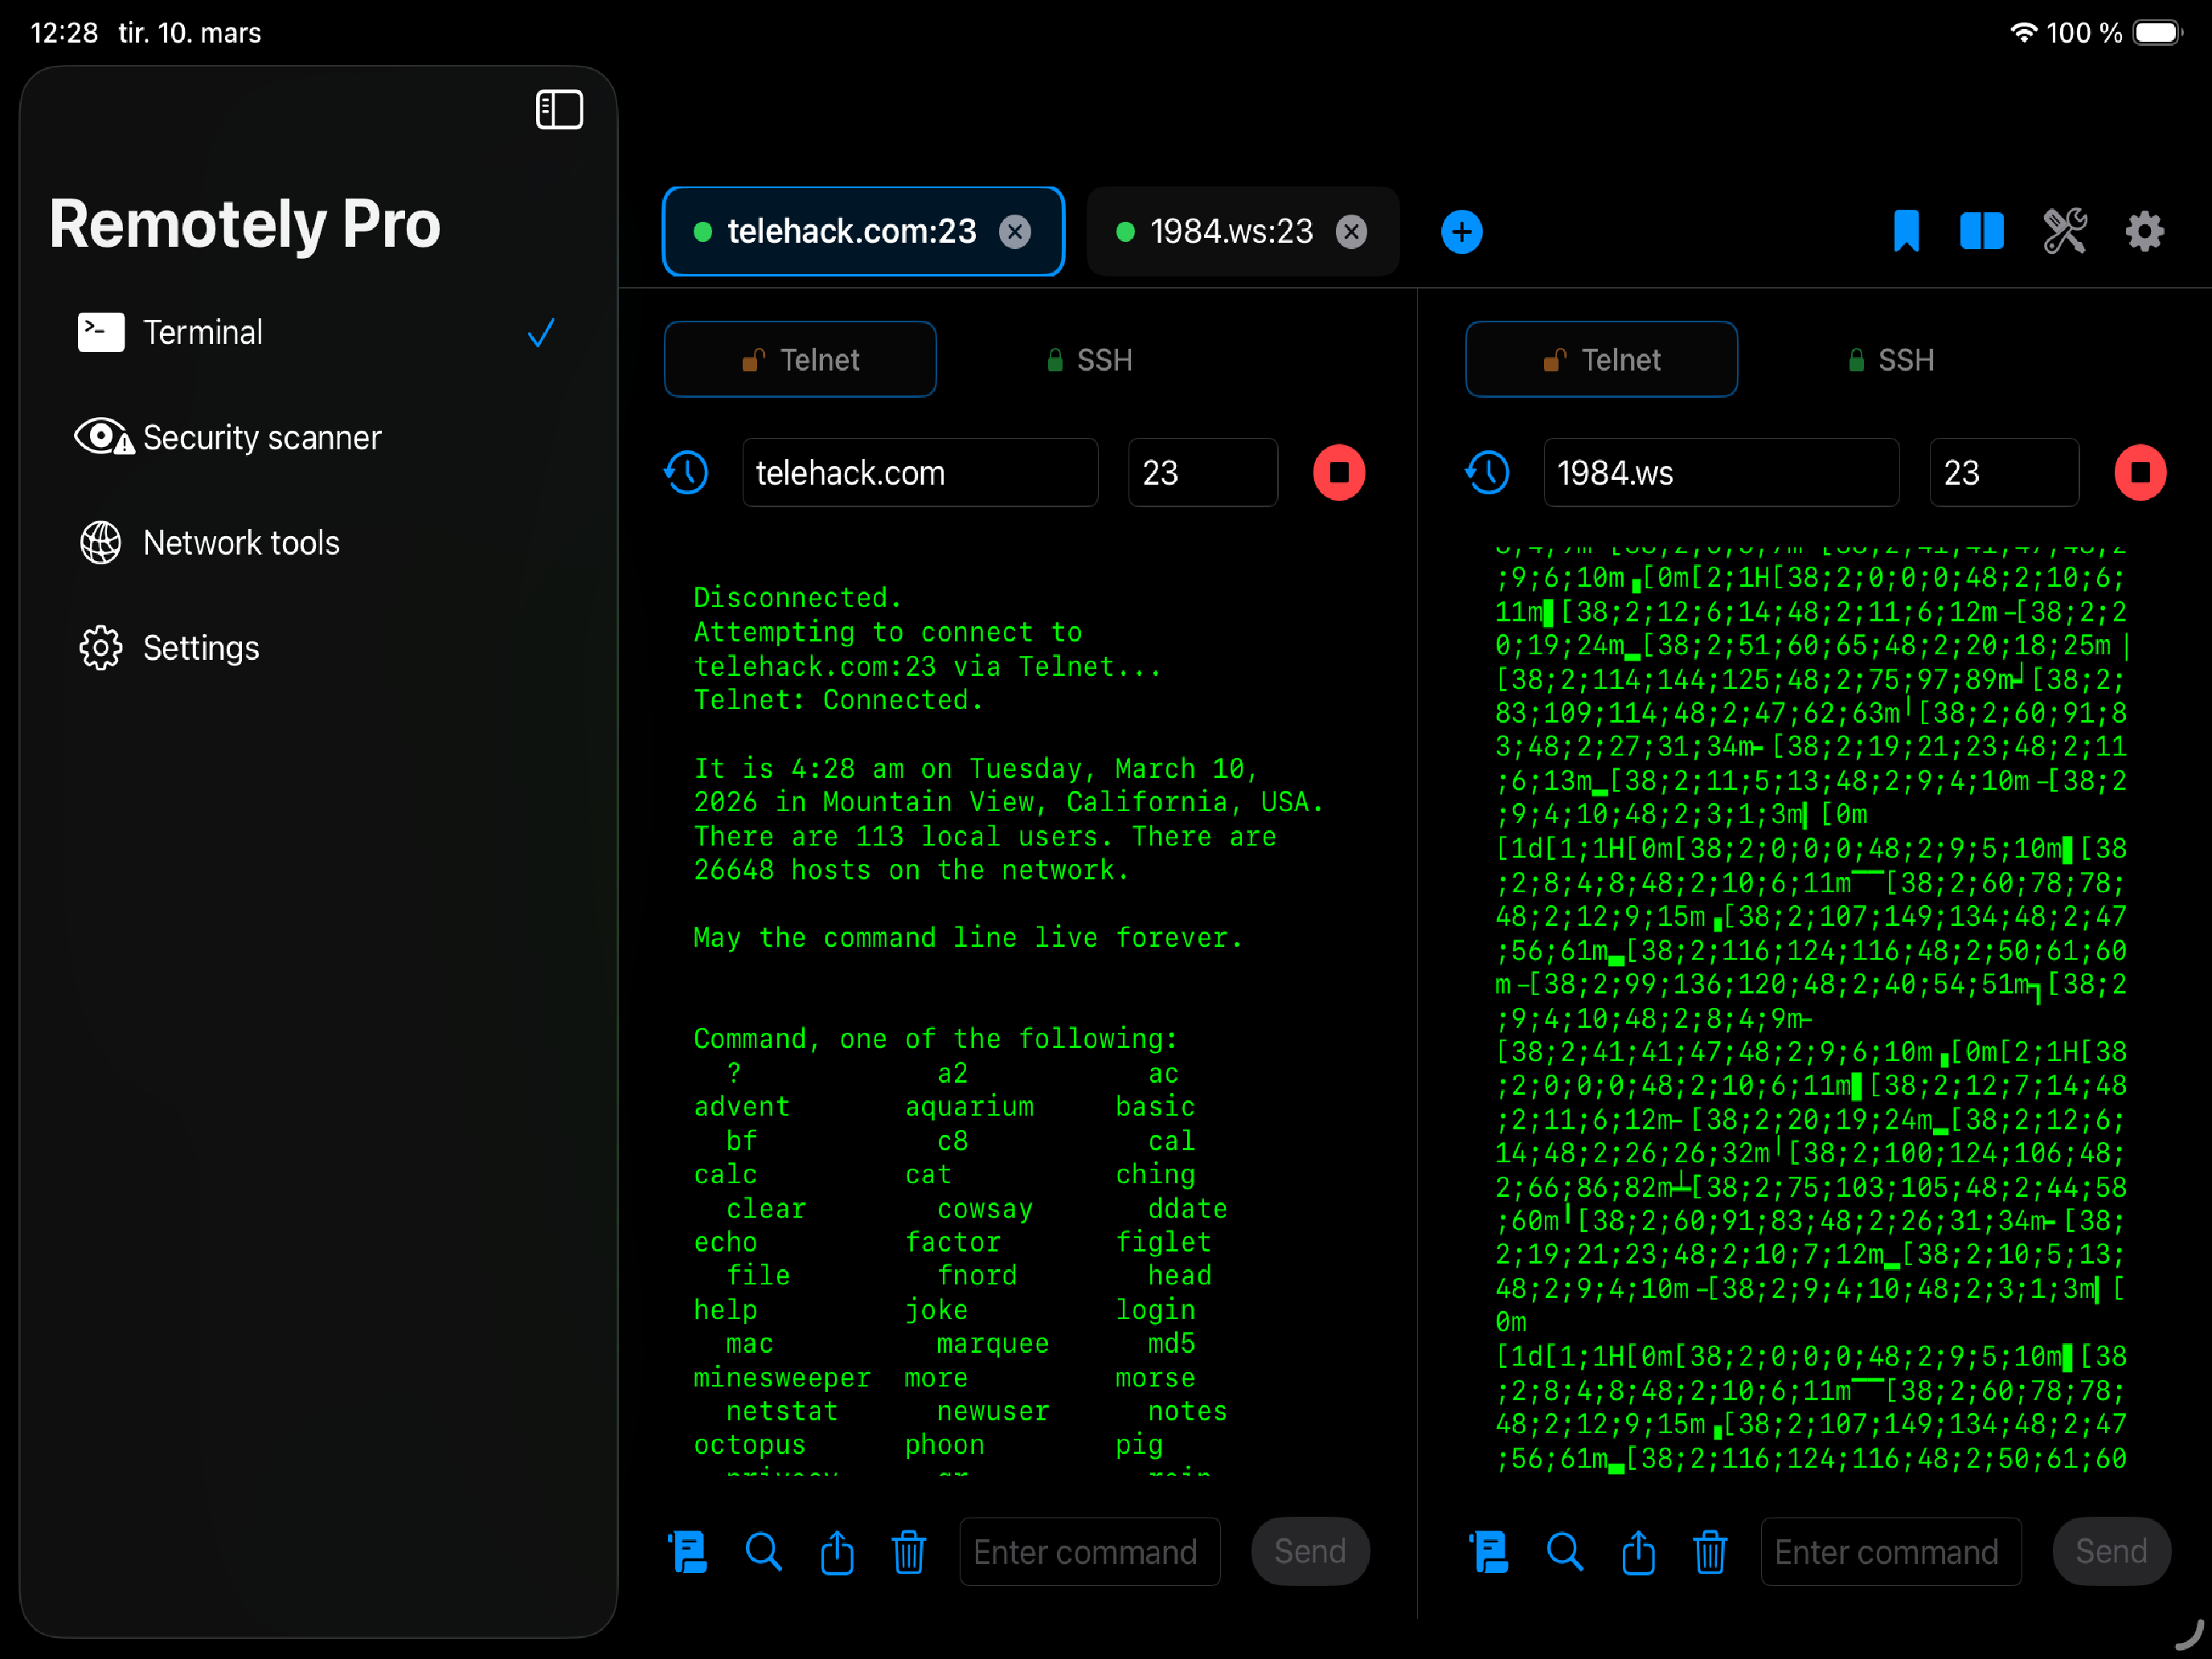
Task: Open connection history for the 1984.ws pane
Action: pyautogui.click(x=1487, y=472)
